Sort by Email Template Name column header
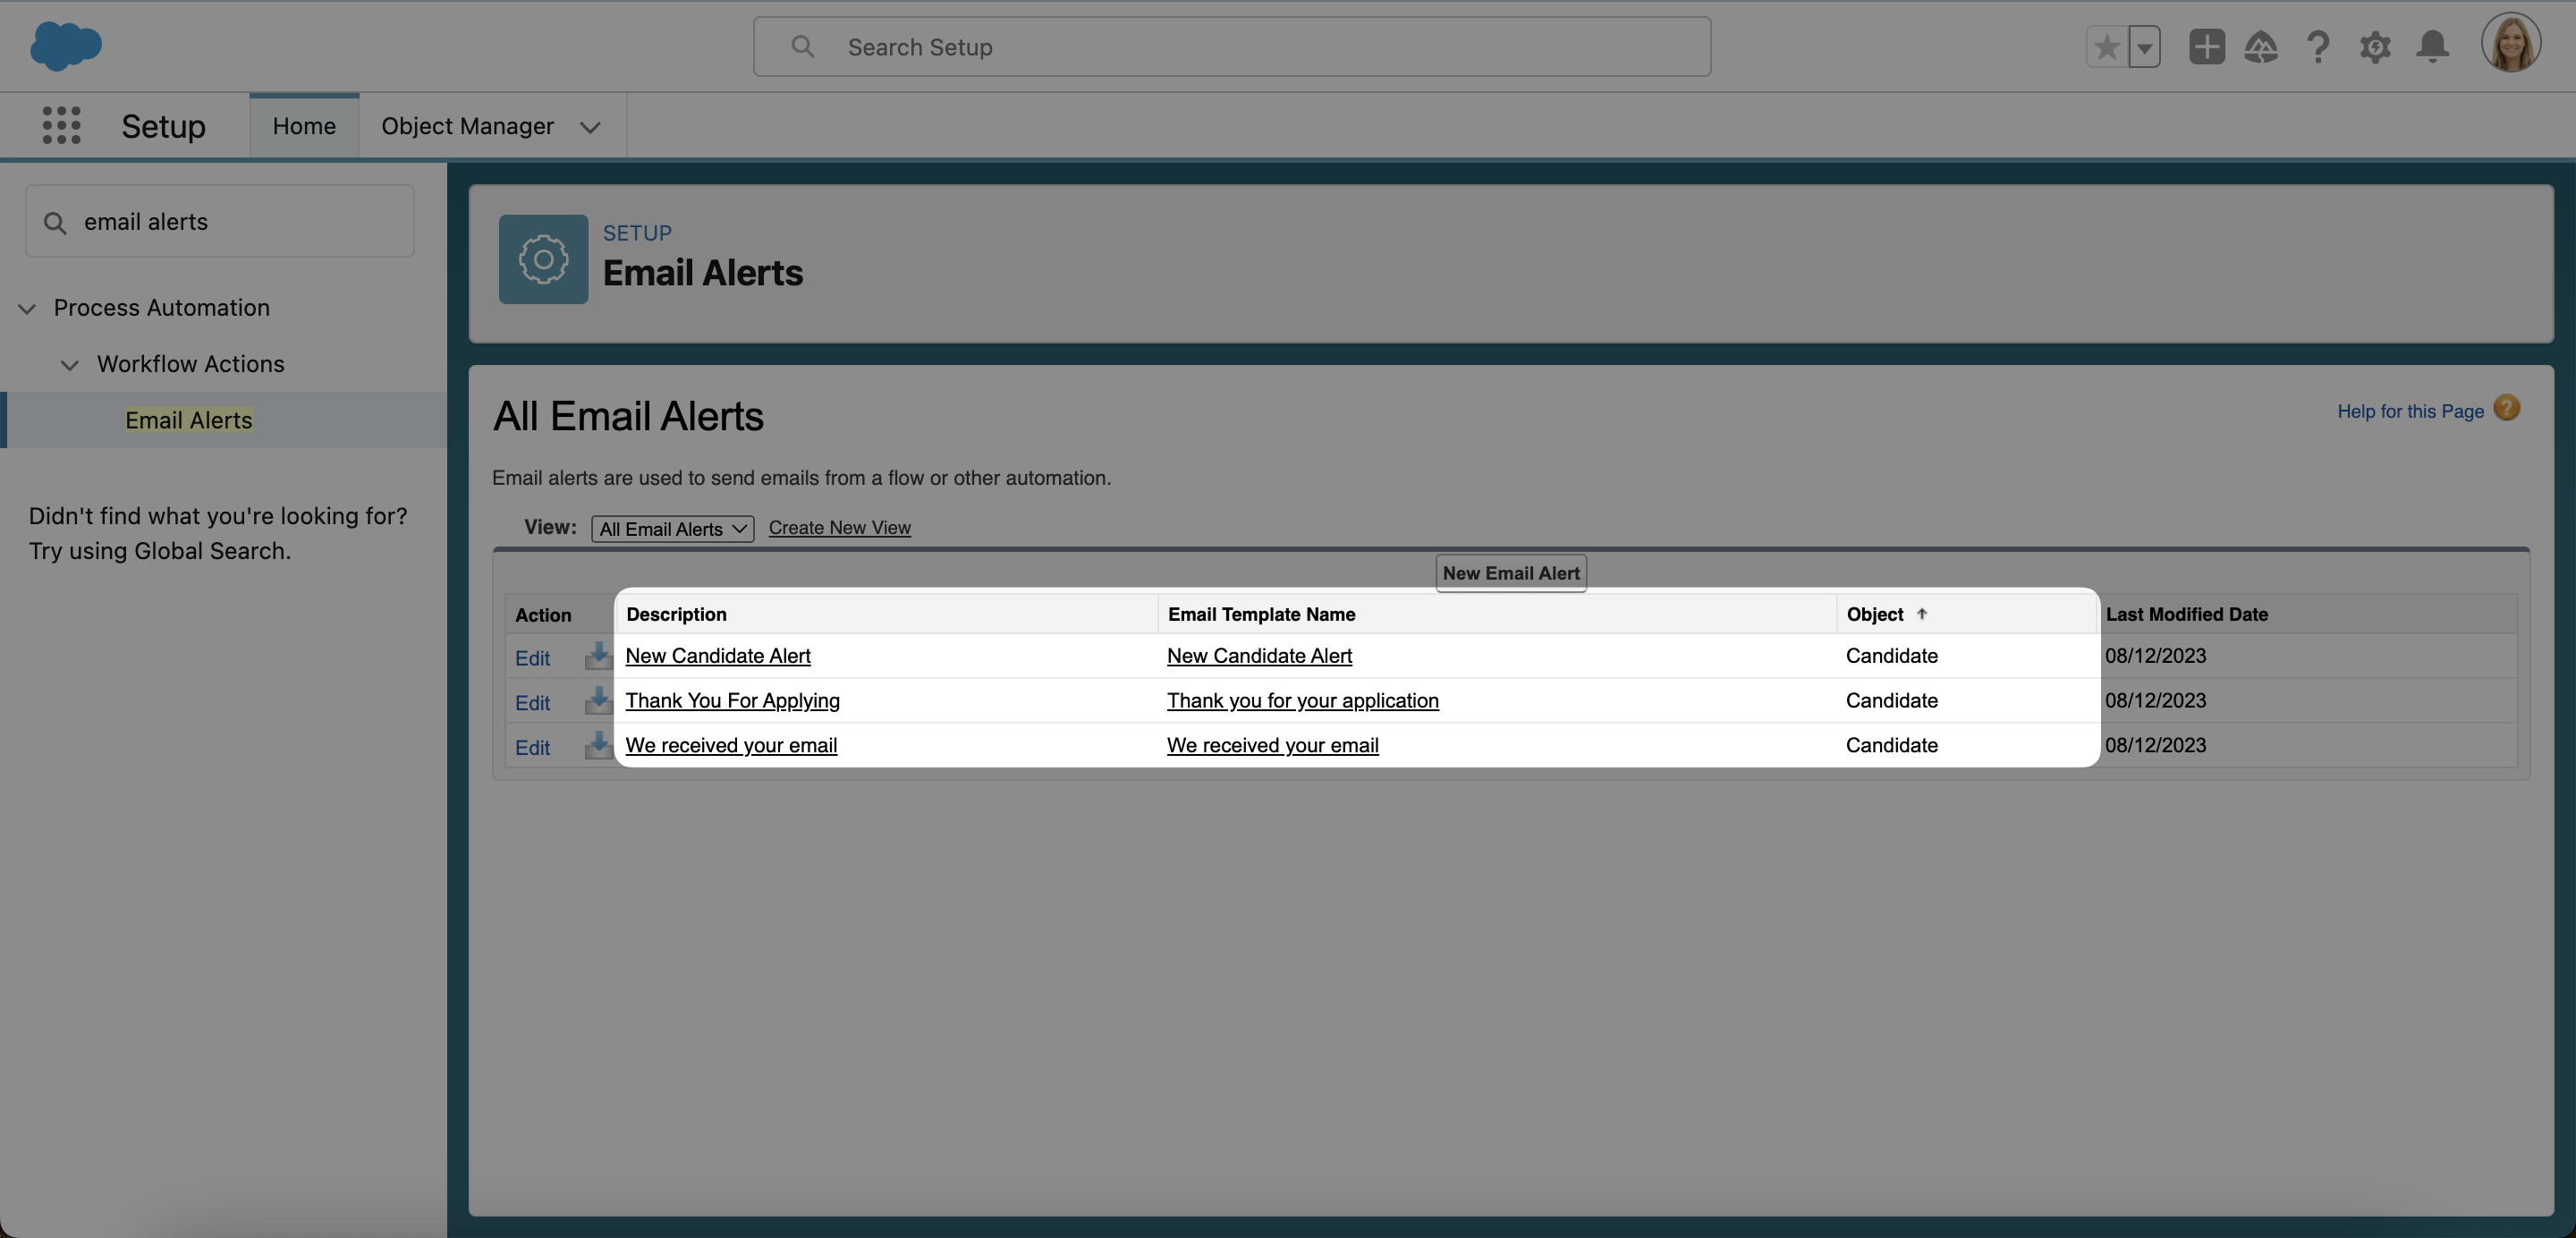Screen dimensions: 2576x1238 click(1261, 614)
